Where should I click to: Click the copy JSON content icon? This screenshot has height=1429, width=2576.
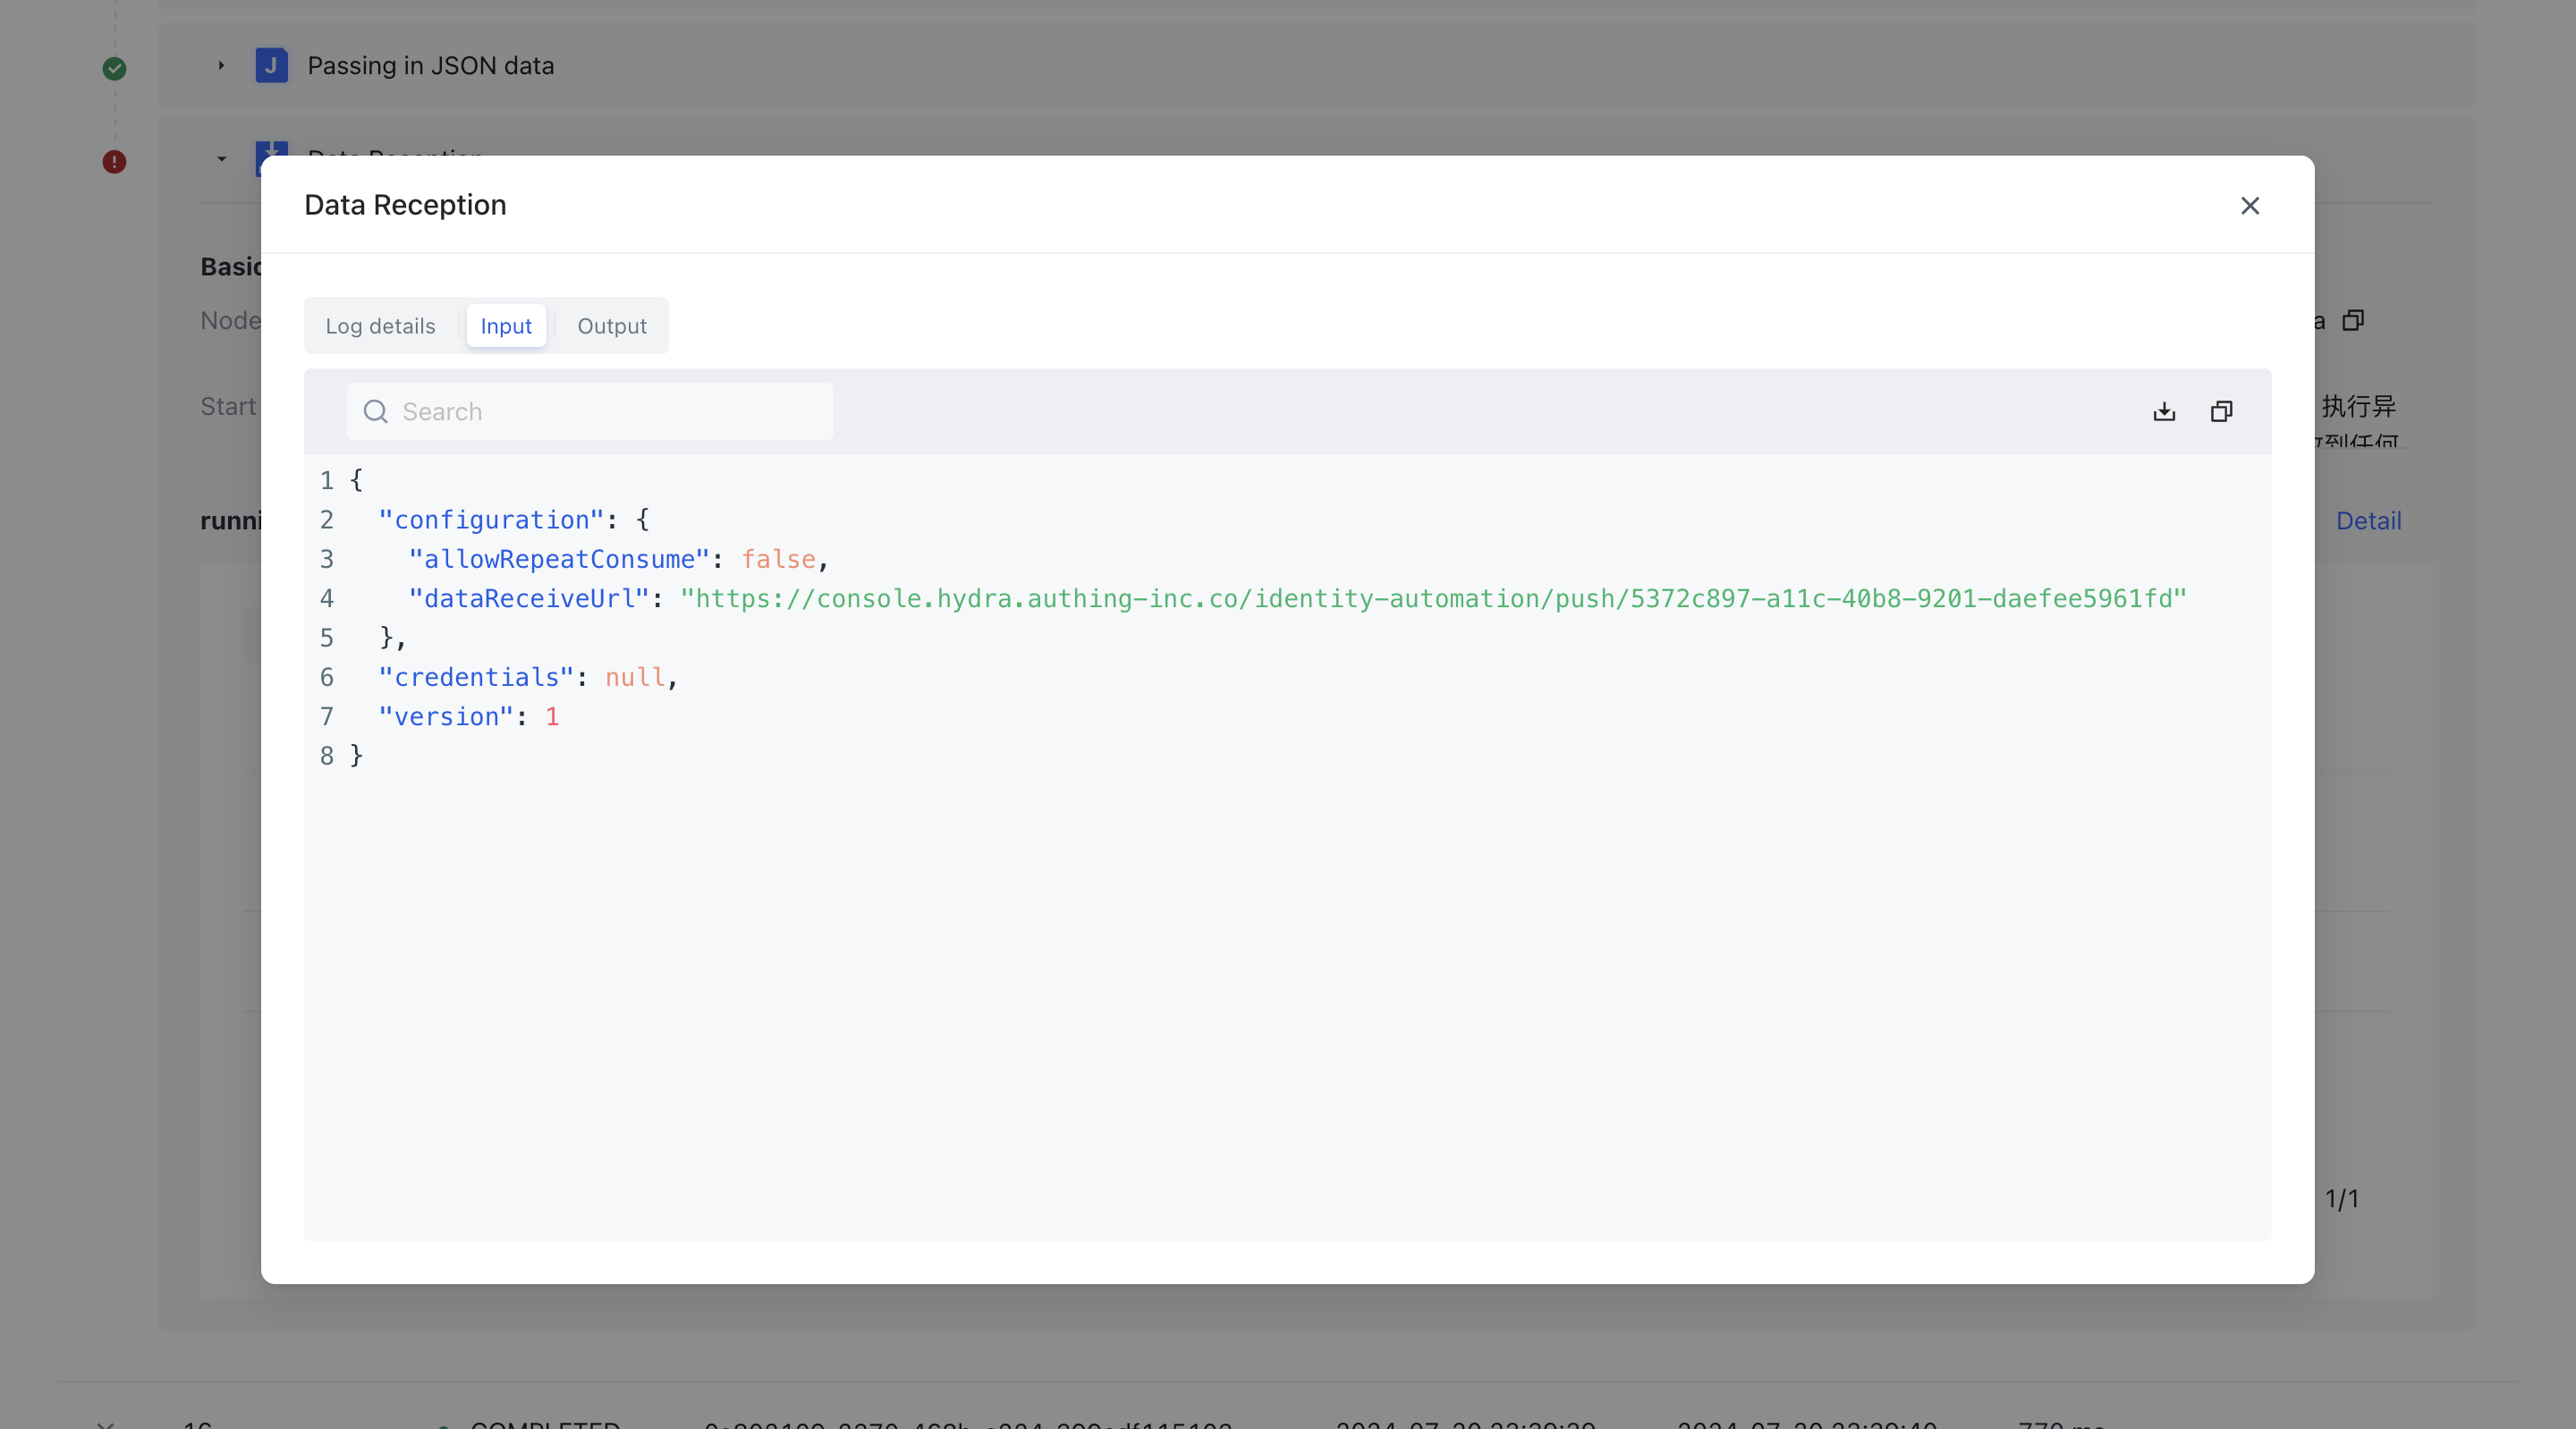(2221, 412)
